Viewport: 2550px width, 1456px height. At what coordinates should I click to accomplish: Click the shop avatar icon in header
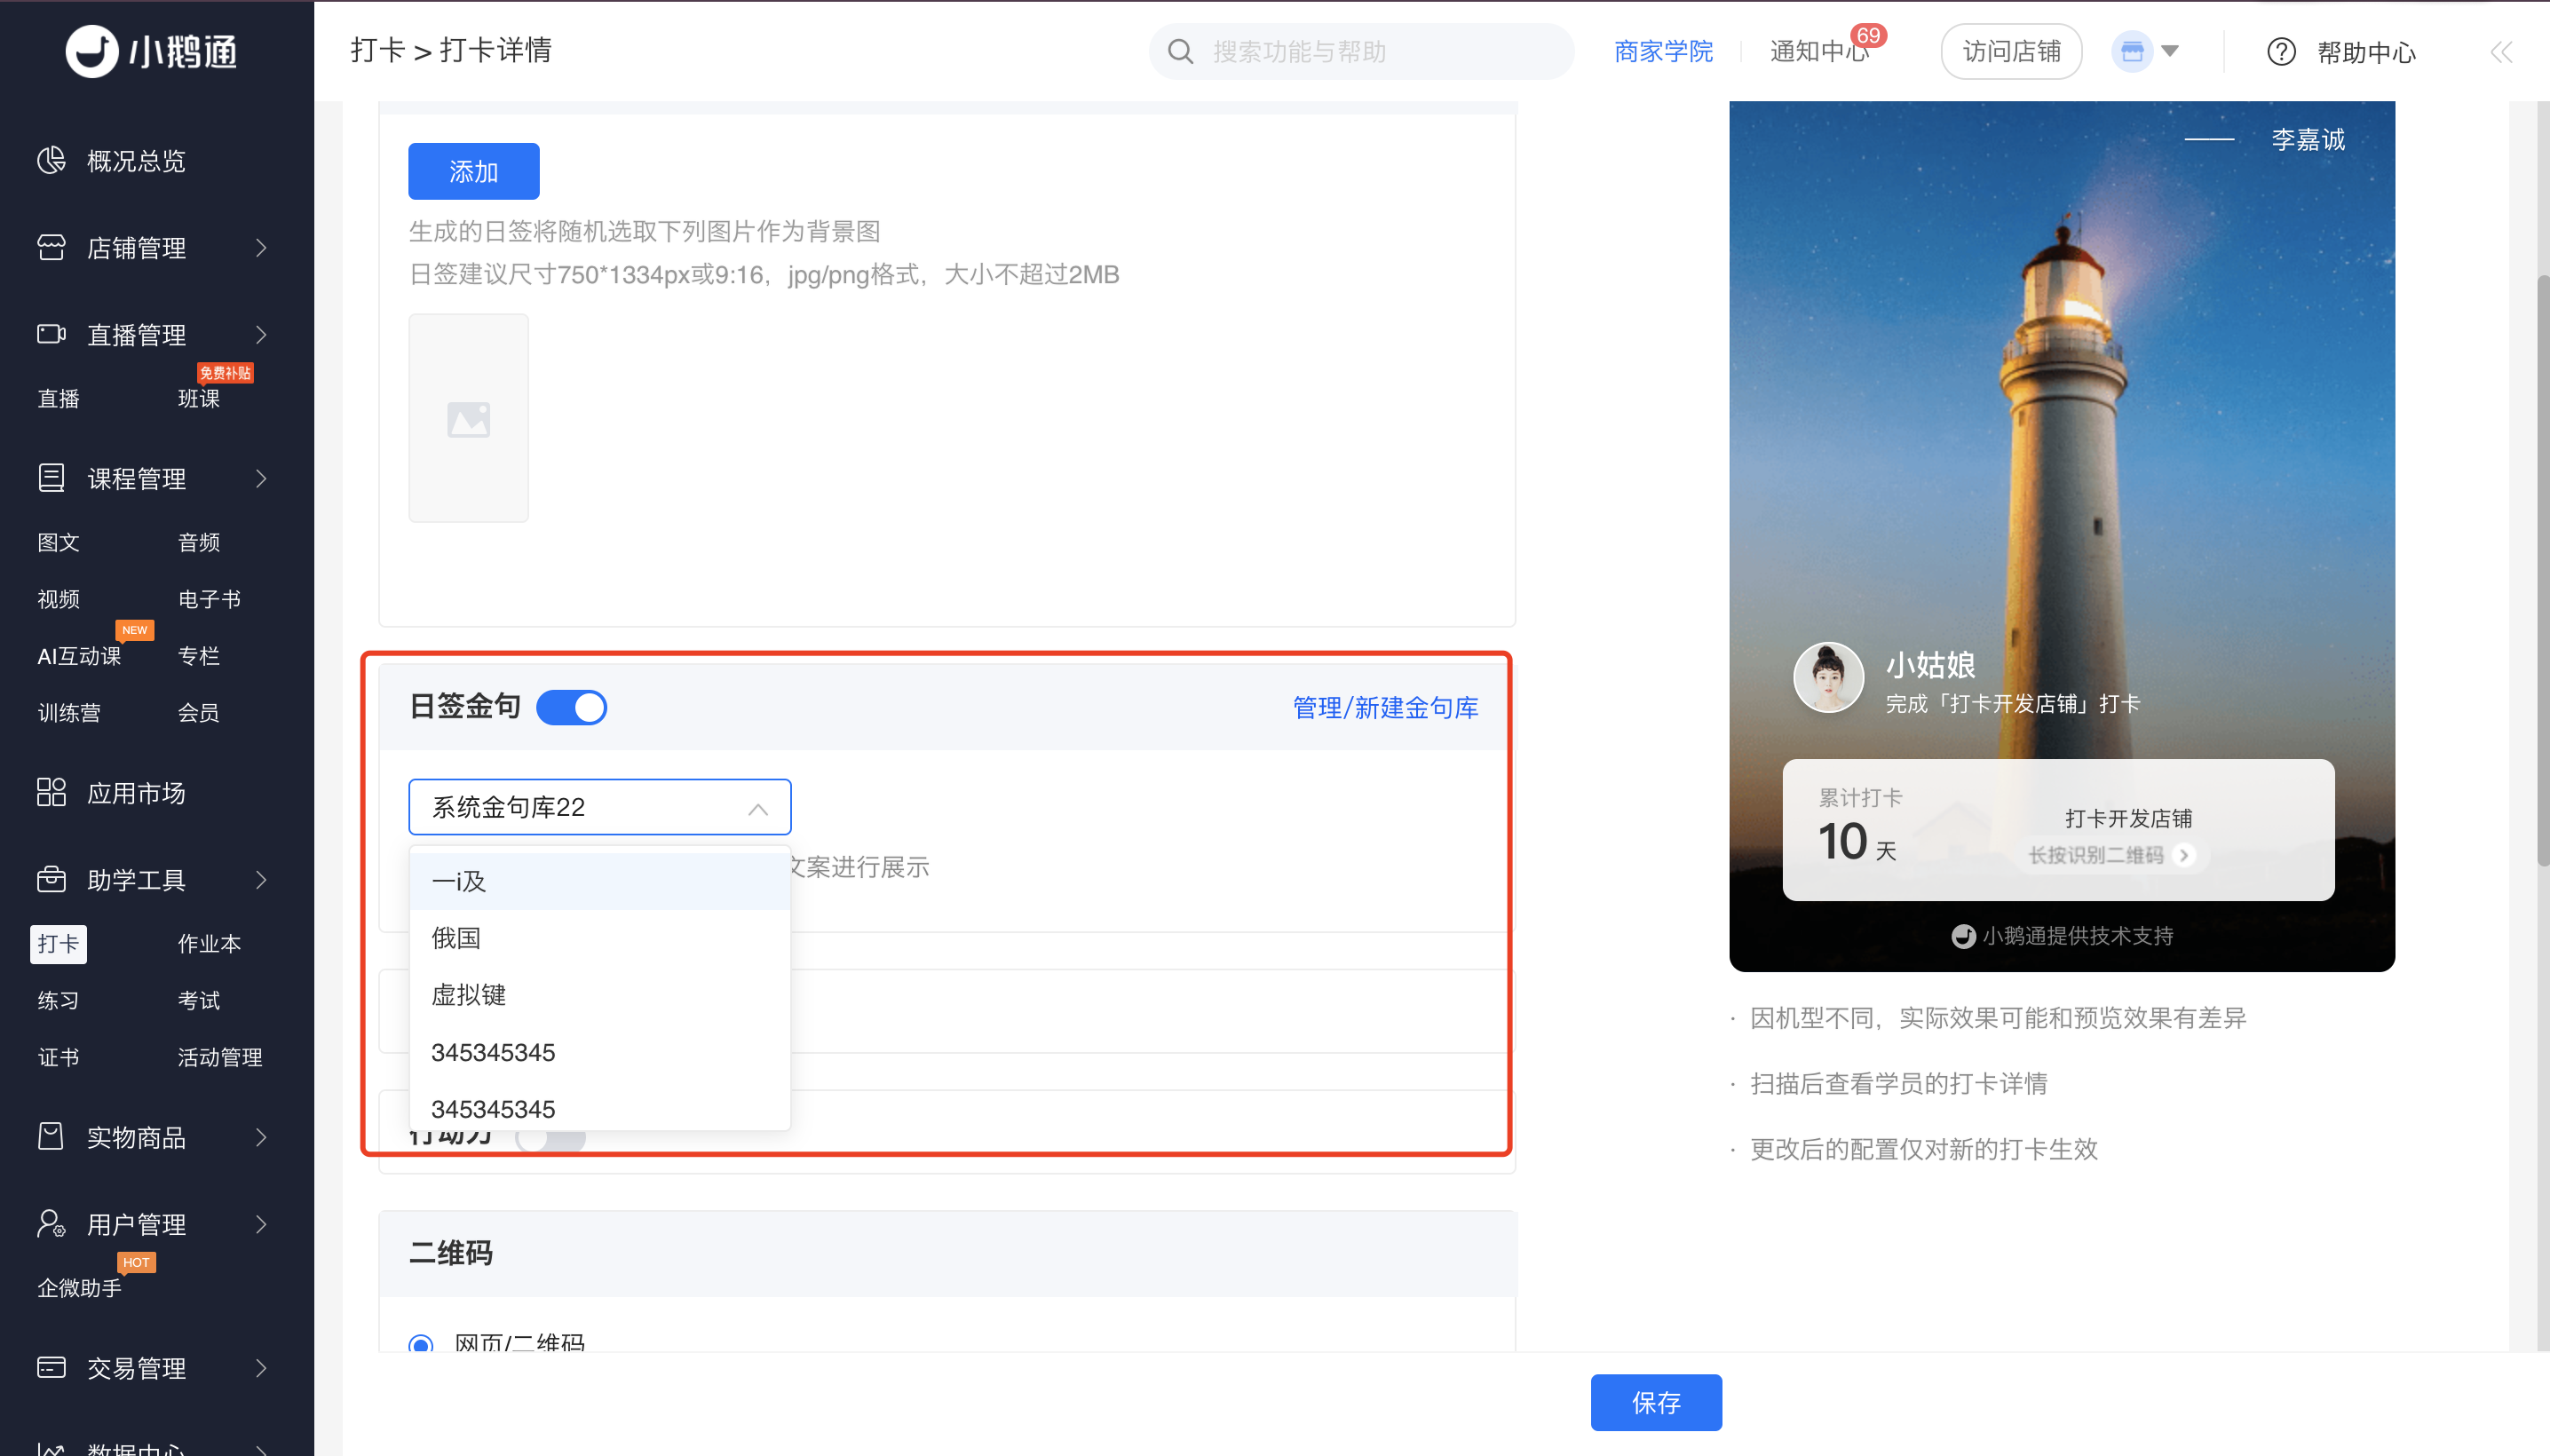[2132, 51]
